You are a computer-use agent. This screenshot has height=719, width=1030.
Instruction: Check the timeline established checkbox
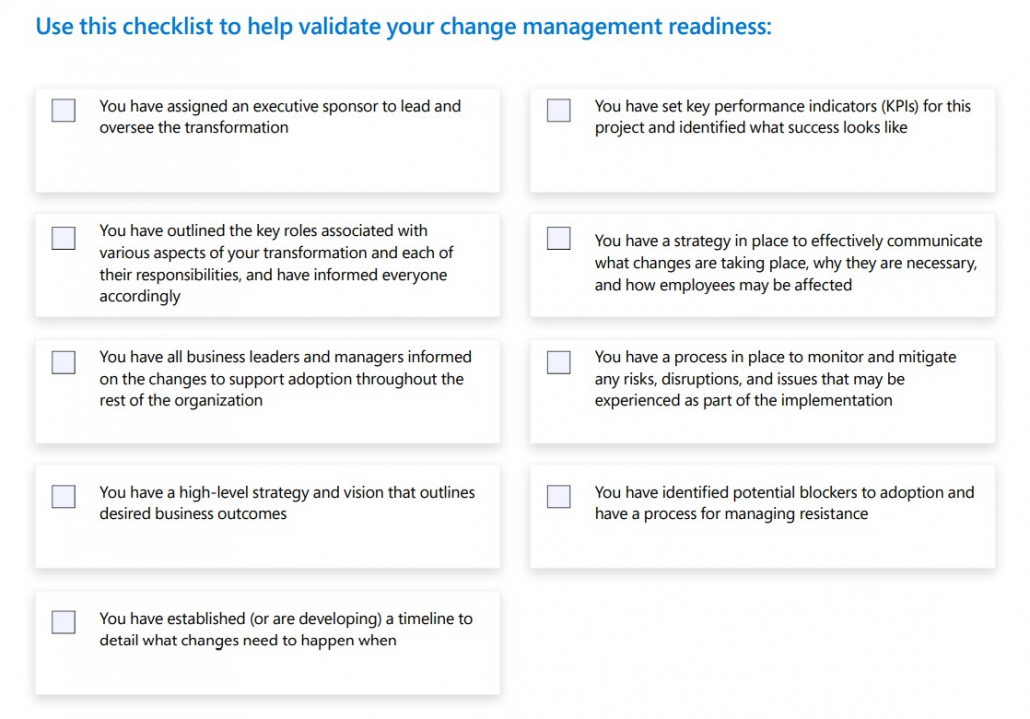[x=64, y=622]
